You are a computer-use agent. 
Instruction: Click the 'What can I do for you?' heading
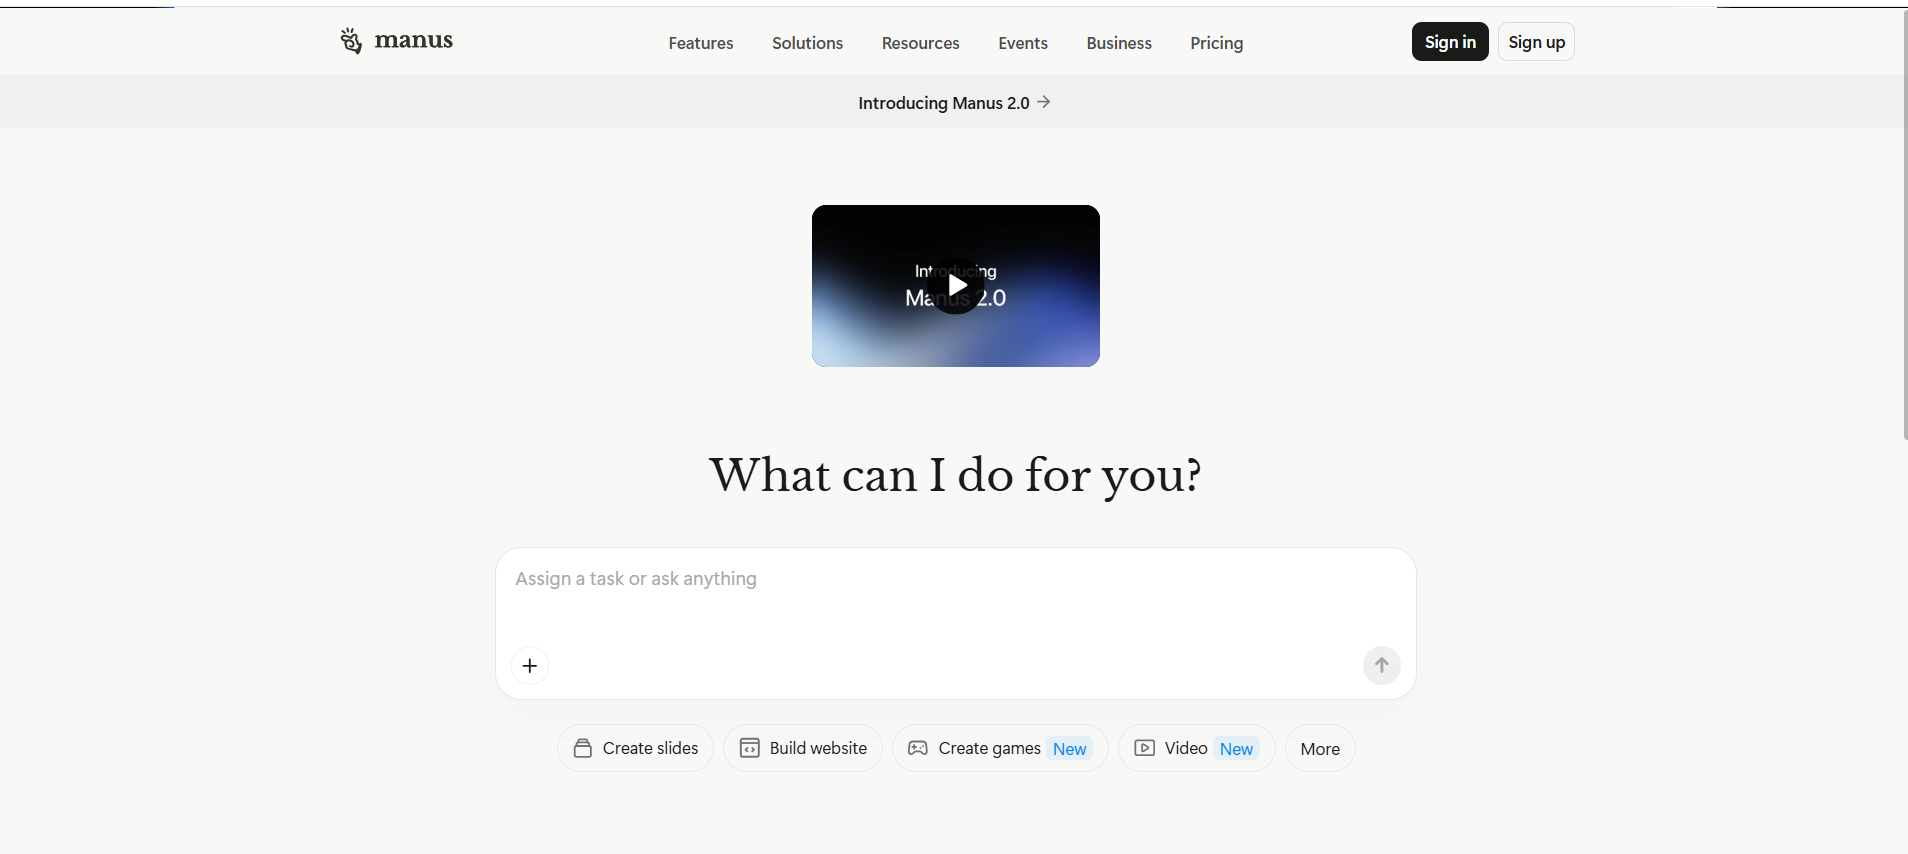point(955,475)
